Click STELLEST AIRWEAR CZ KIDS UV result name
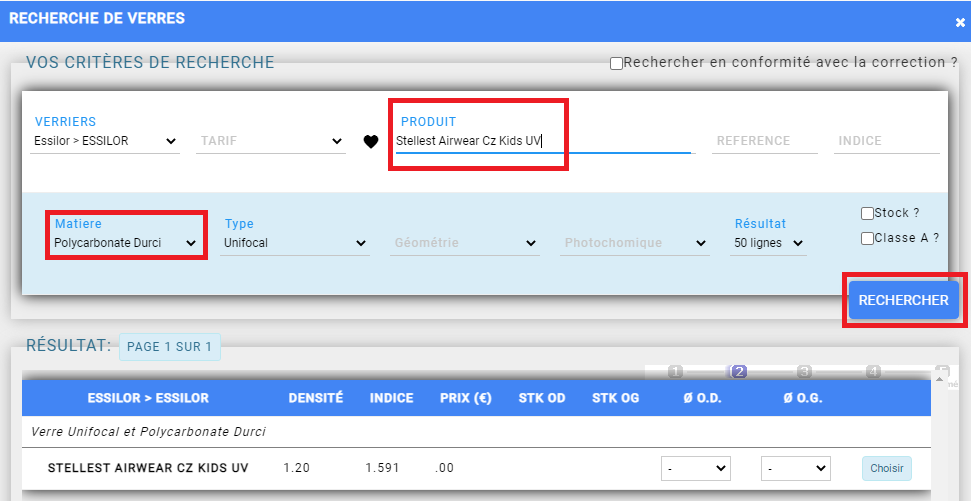The height and width of the screenshot is (501, 971). (148, 468)
